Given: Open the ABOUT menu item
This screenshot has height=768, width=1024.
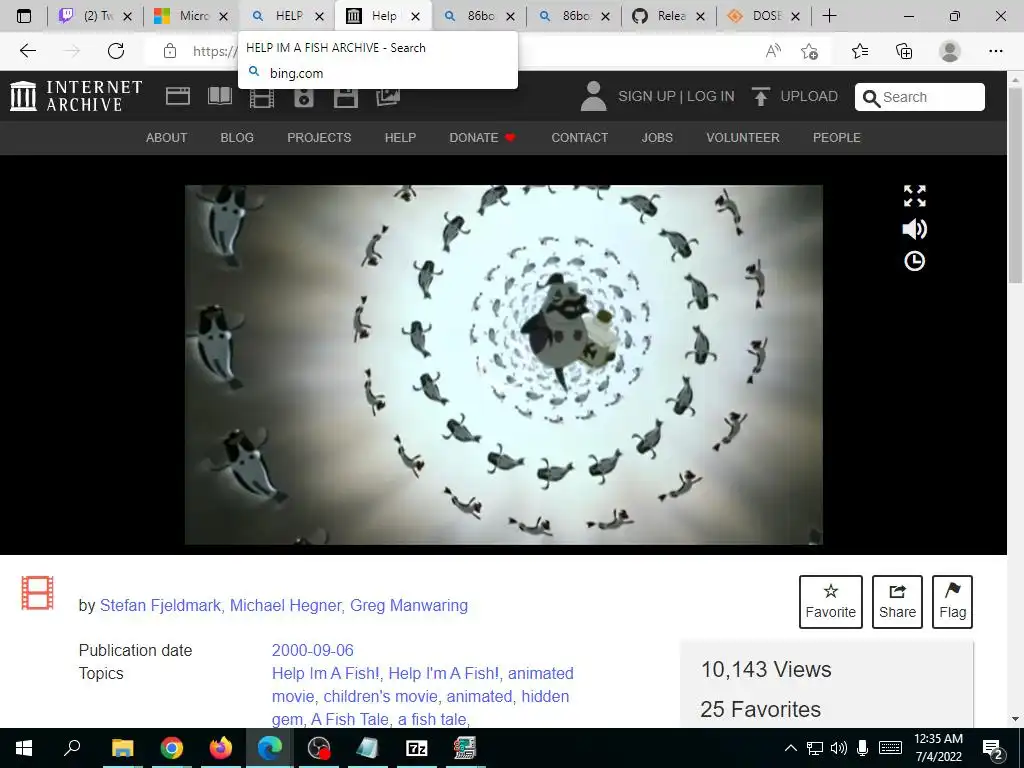Looking at the screenshot, I should [x=167, y=138].
